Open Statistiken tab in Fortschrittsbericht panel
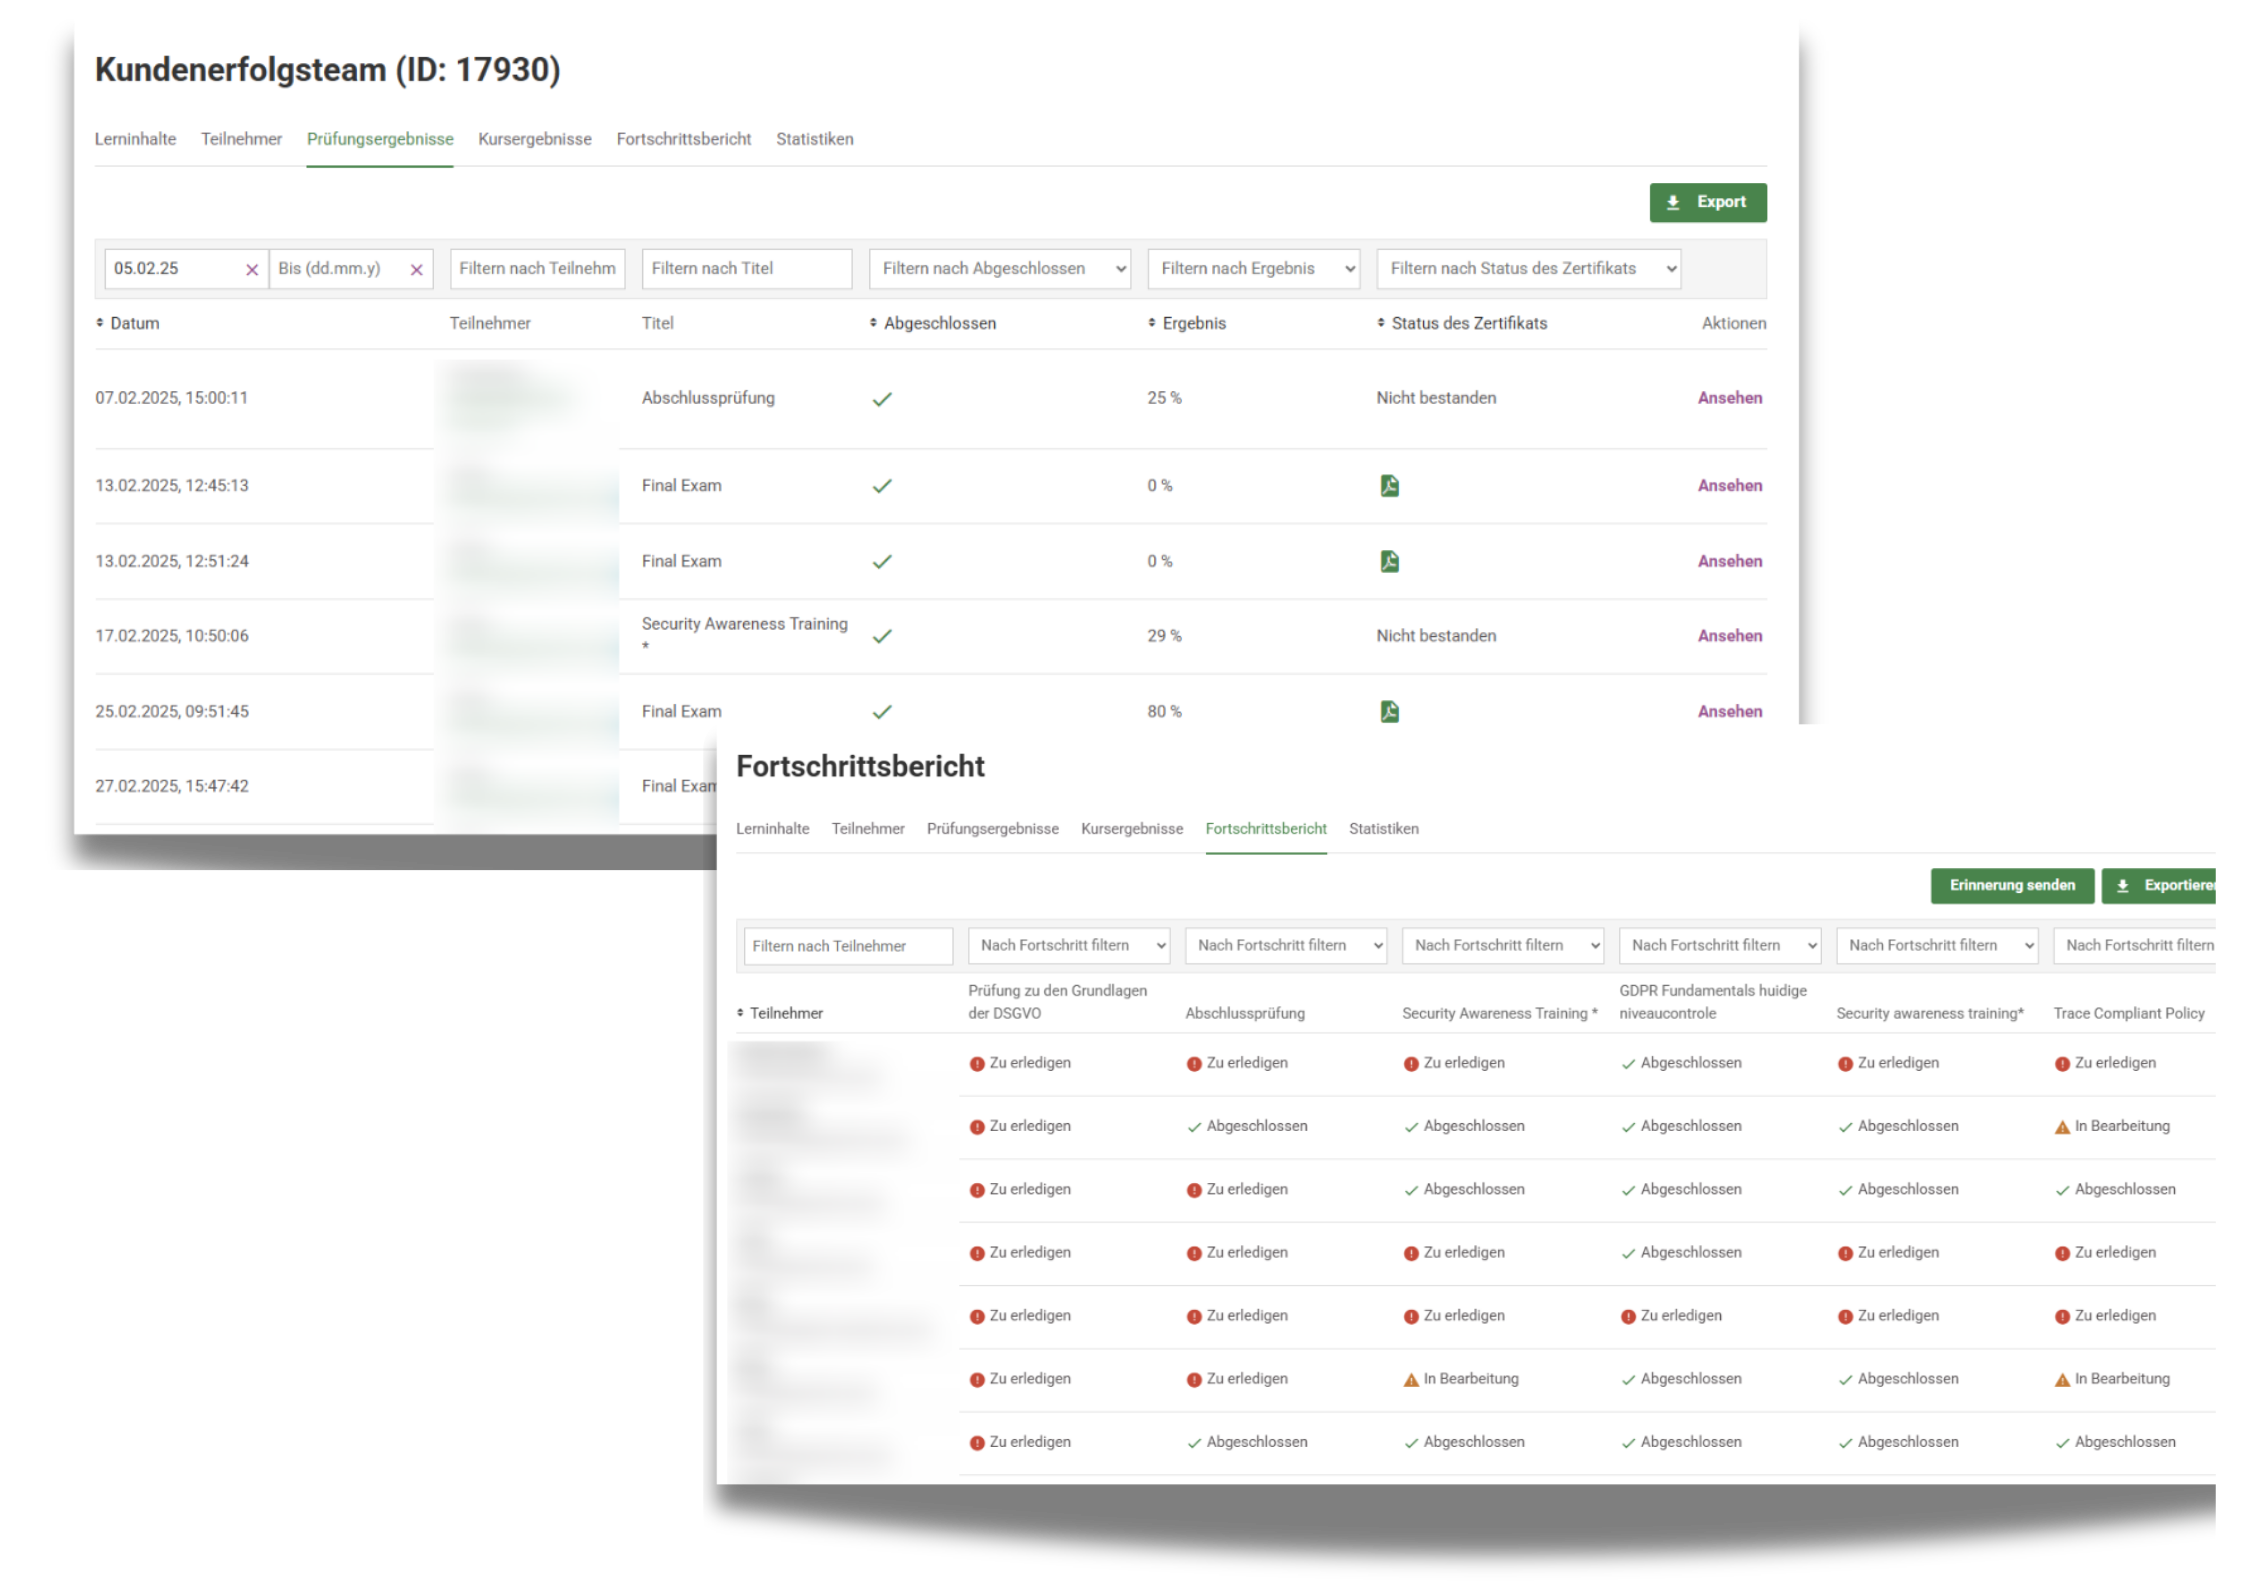The height and width of the screenshot is (1587, 2245). tap(1383, 828)
